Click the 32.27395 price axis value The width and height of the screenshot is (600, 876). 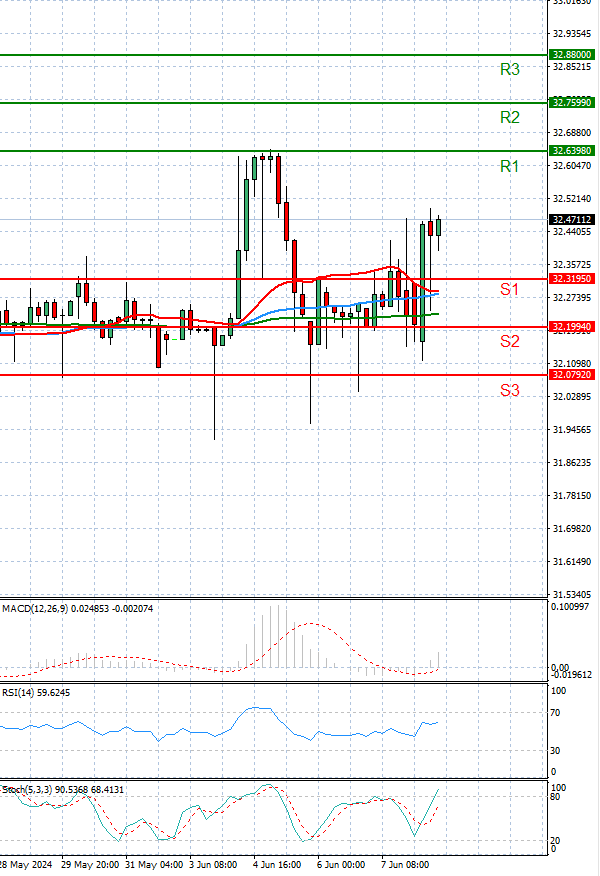click(x=572, y=298)
